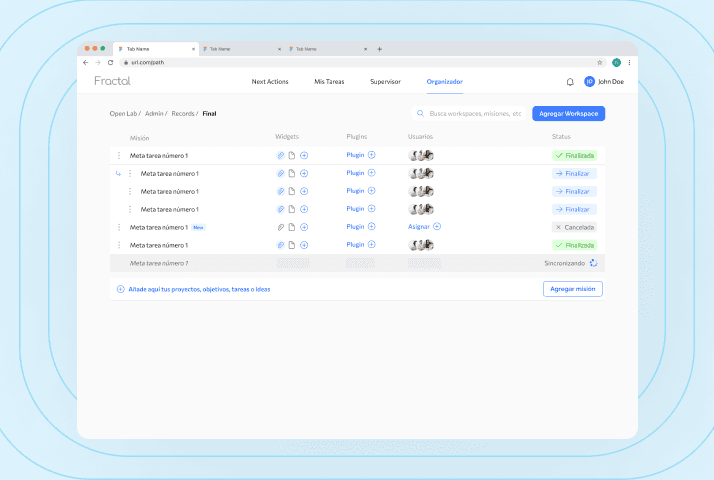Close the active browser tab
Screen dimensions: 714x480
193,49
